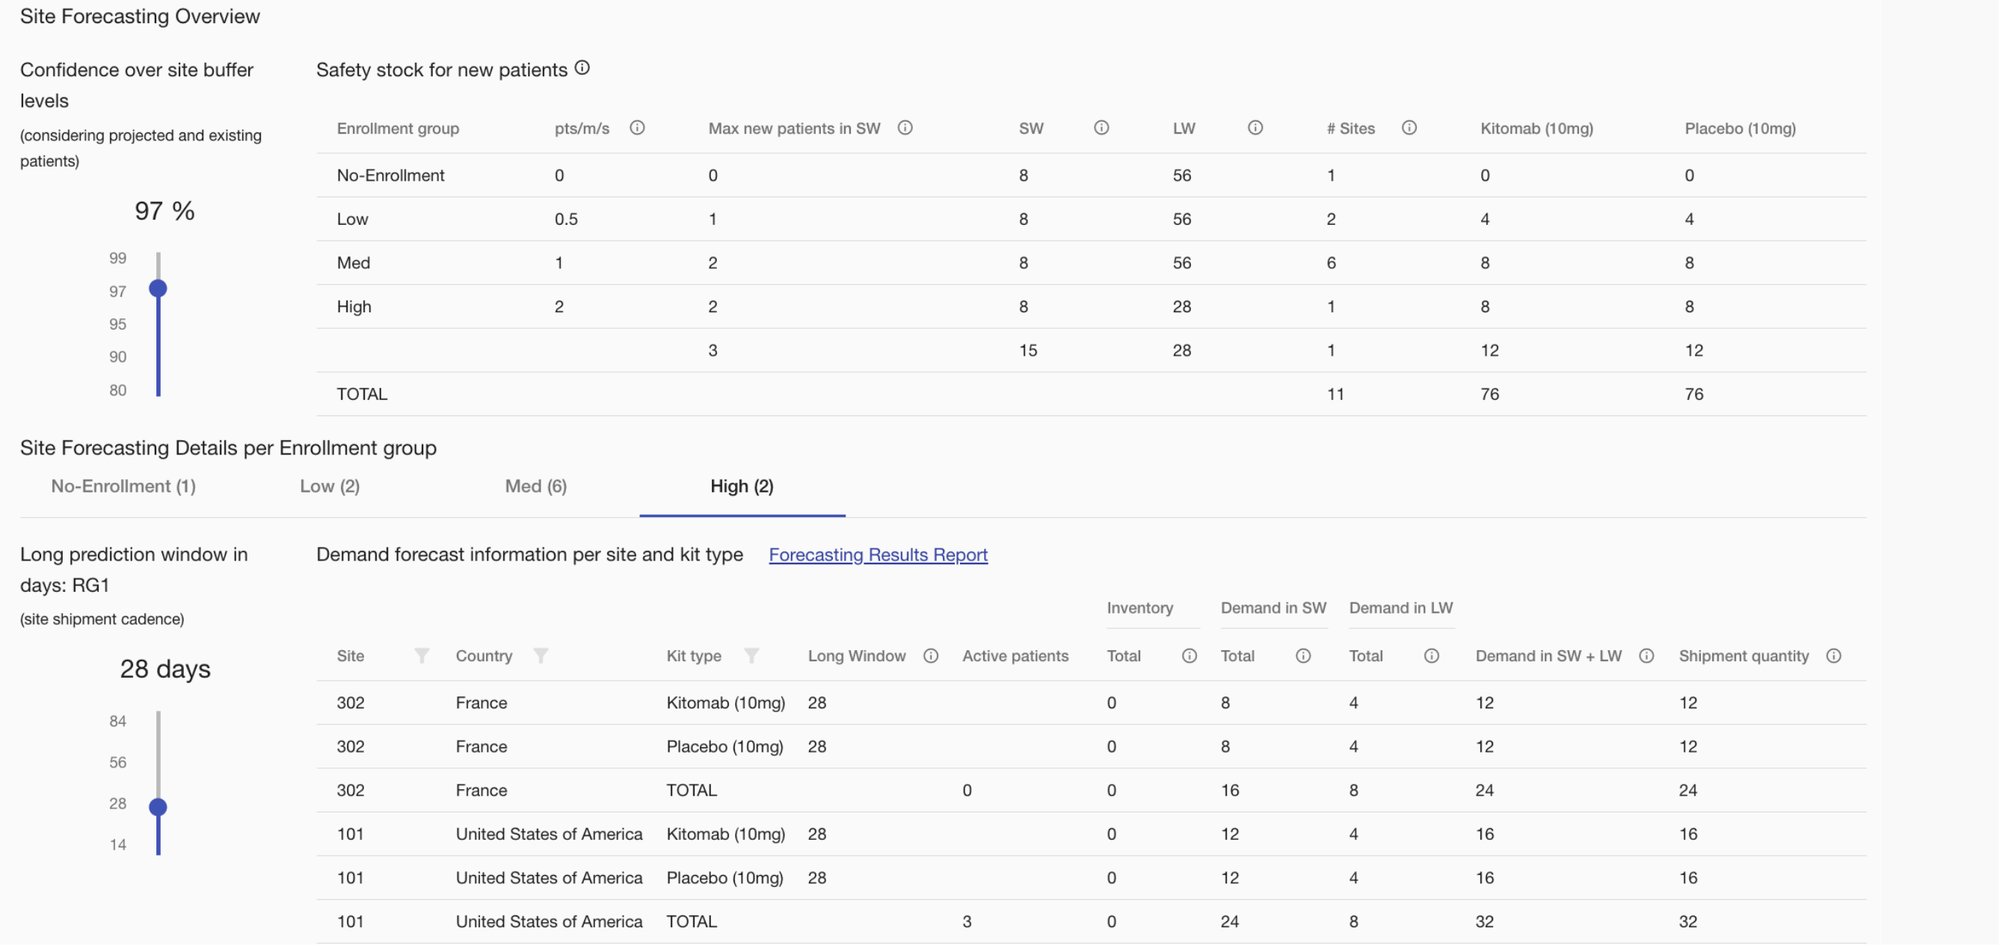The height and width of the screenshot is (946, 2000).
Task: Click info icon beside Safety stock for new patients
Action: coord(582,68)
